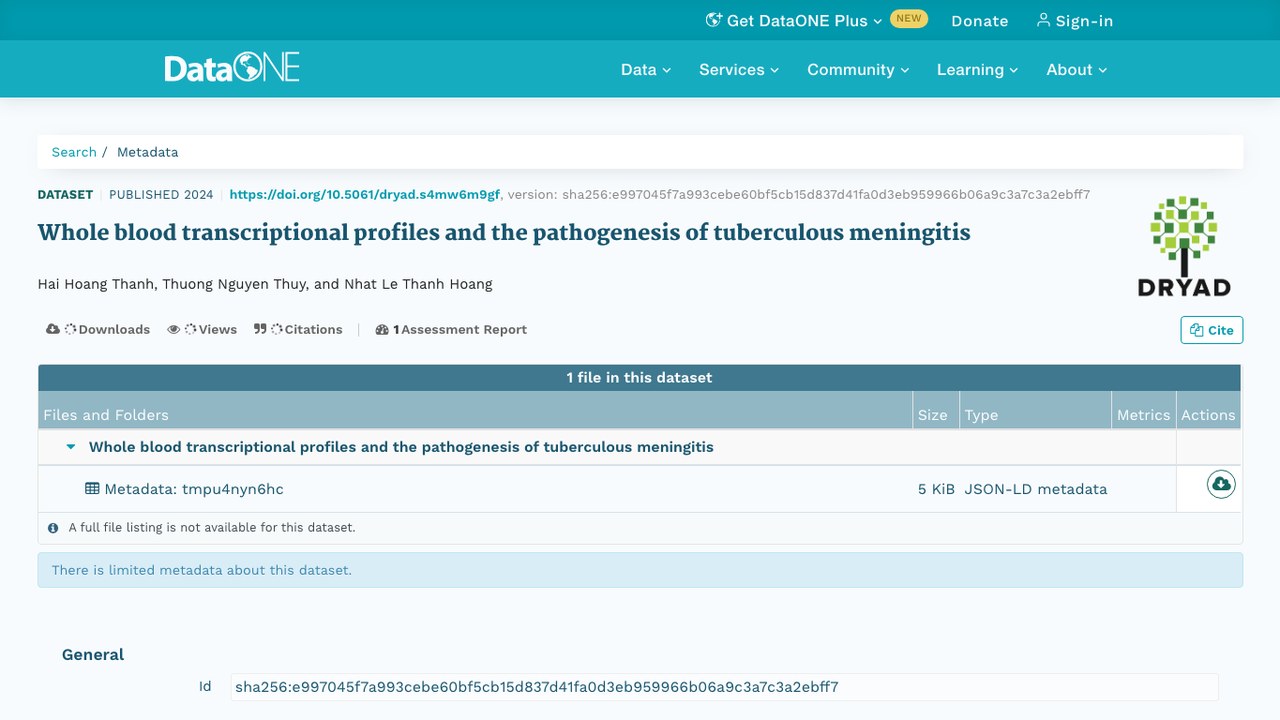Click the Id field with sha256 value
Image resolution: width=1280 pixels, height=720 pixels.
(x=724, y=687)
